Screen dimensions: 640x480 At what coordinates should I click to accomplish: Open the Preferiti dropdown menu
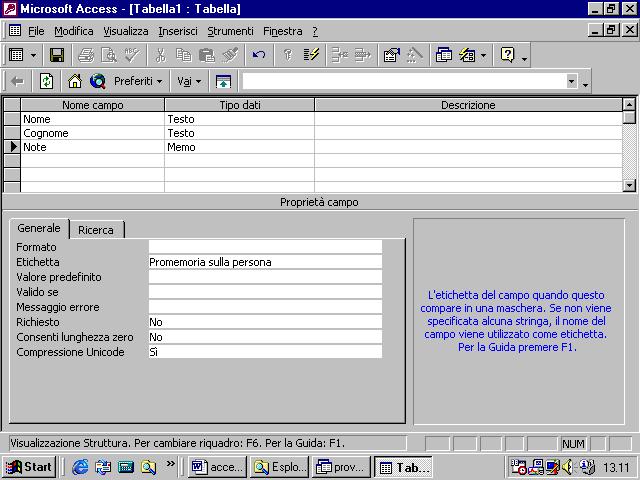tap(138, 81)
